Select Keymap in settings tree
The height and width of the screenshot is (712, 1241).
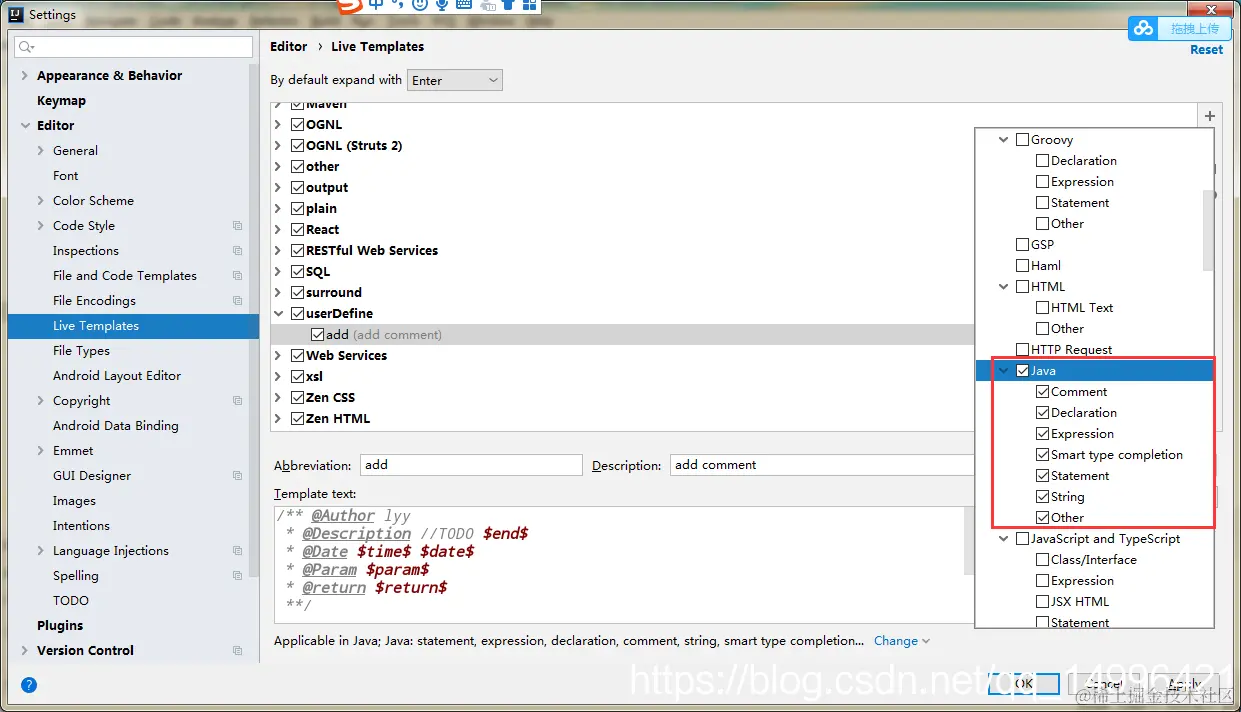(x=61, y=101)
